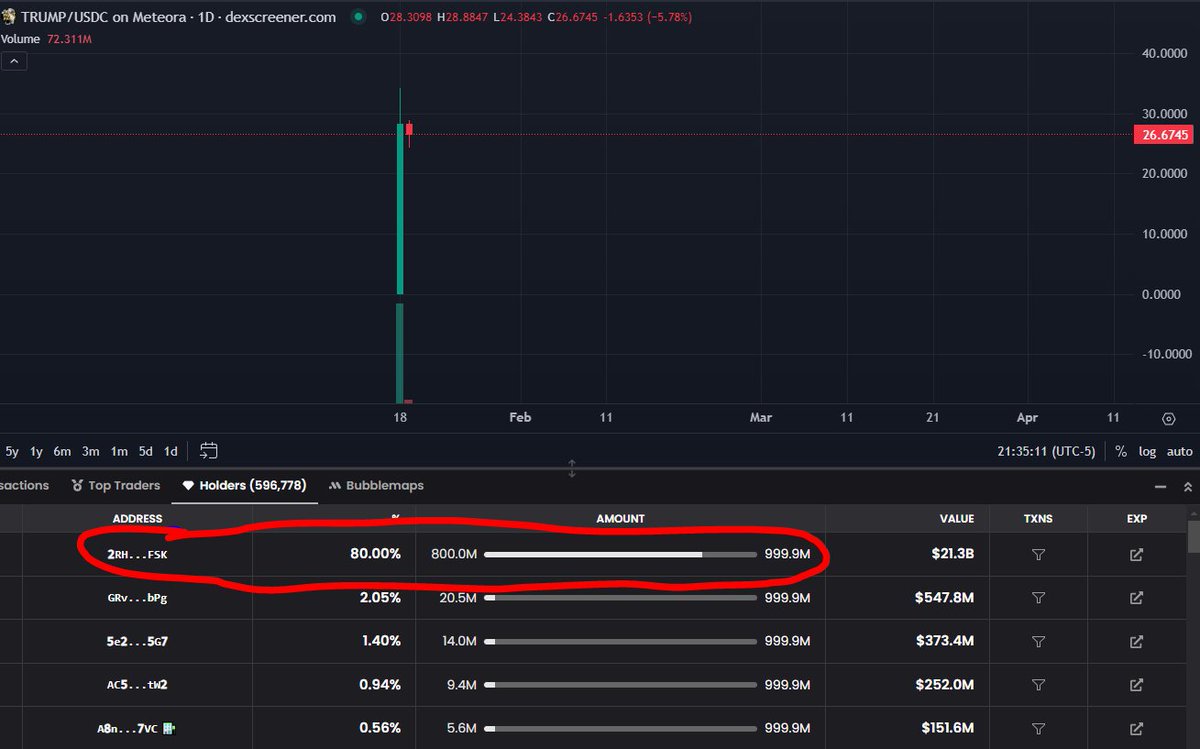This screenshot has width=1200, height=749.
Task: Switch axis scaling to auto mode
Action: coord(1179,451)
